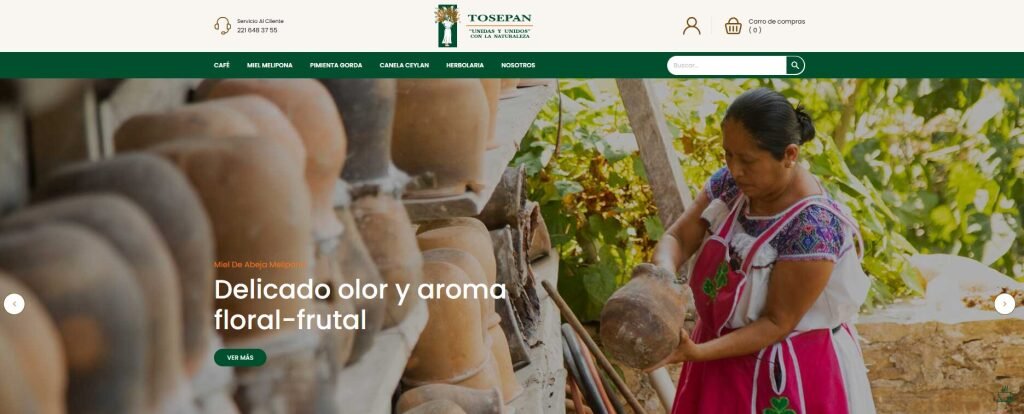Advance to the next slide arrow
Screen dimensions: 1024x414
(1004, 304)
